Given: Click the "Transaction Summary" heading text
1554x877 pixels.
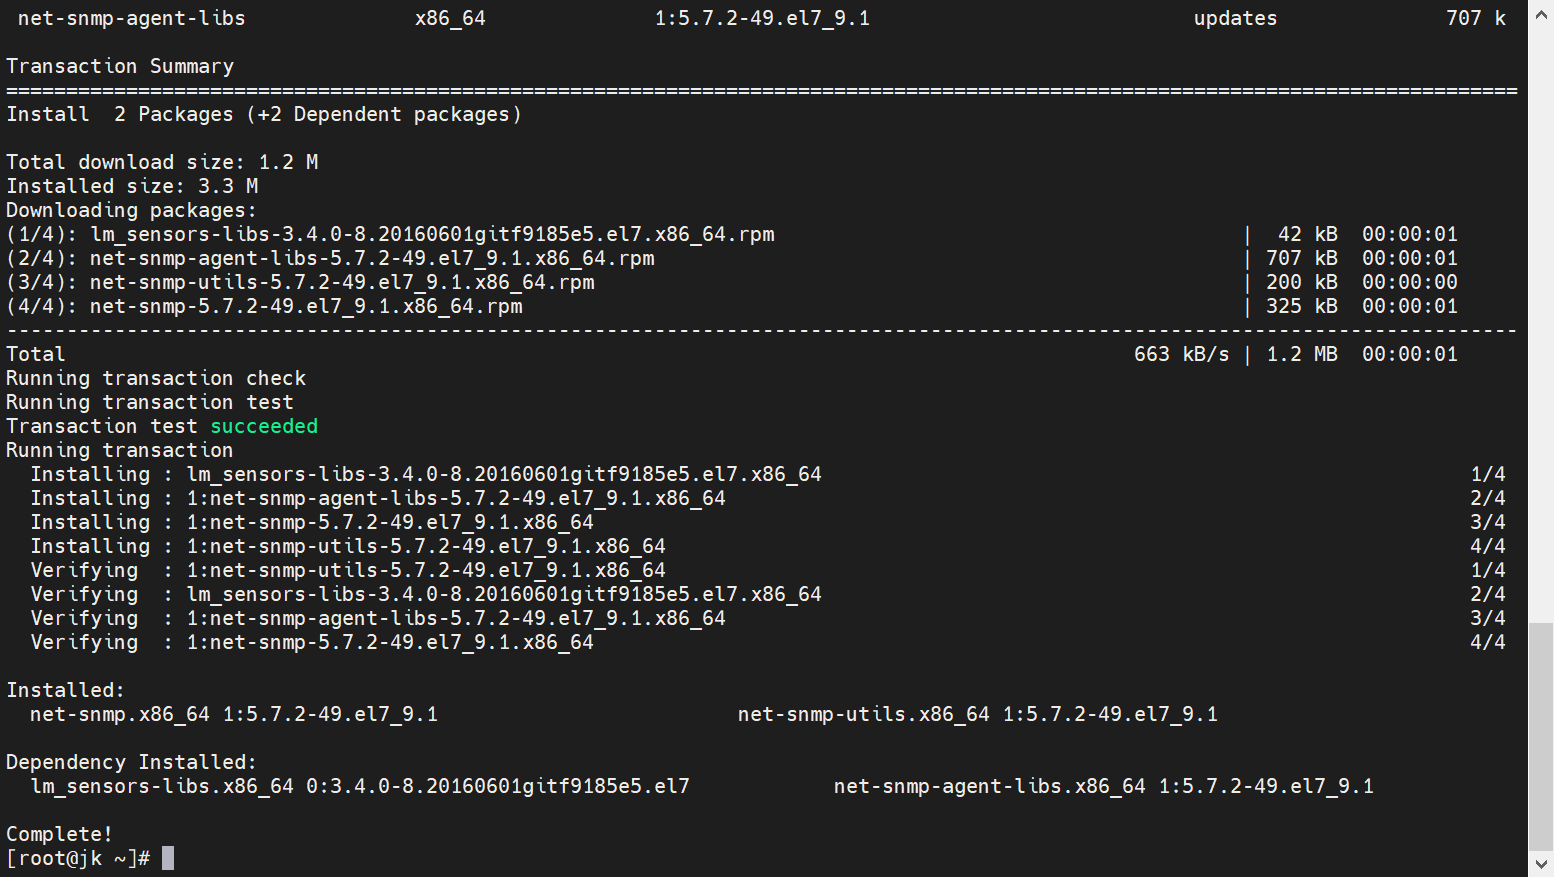Looking at the screenshot, I should [x=120, y=66].
